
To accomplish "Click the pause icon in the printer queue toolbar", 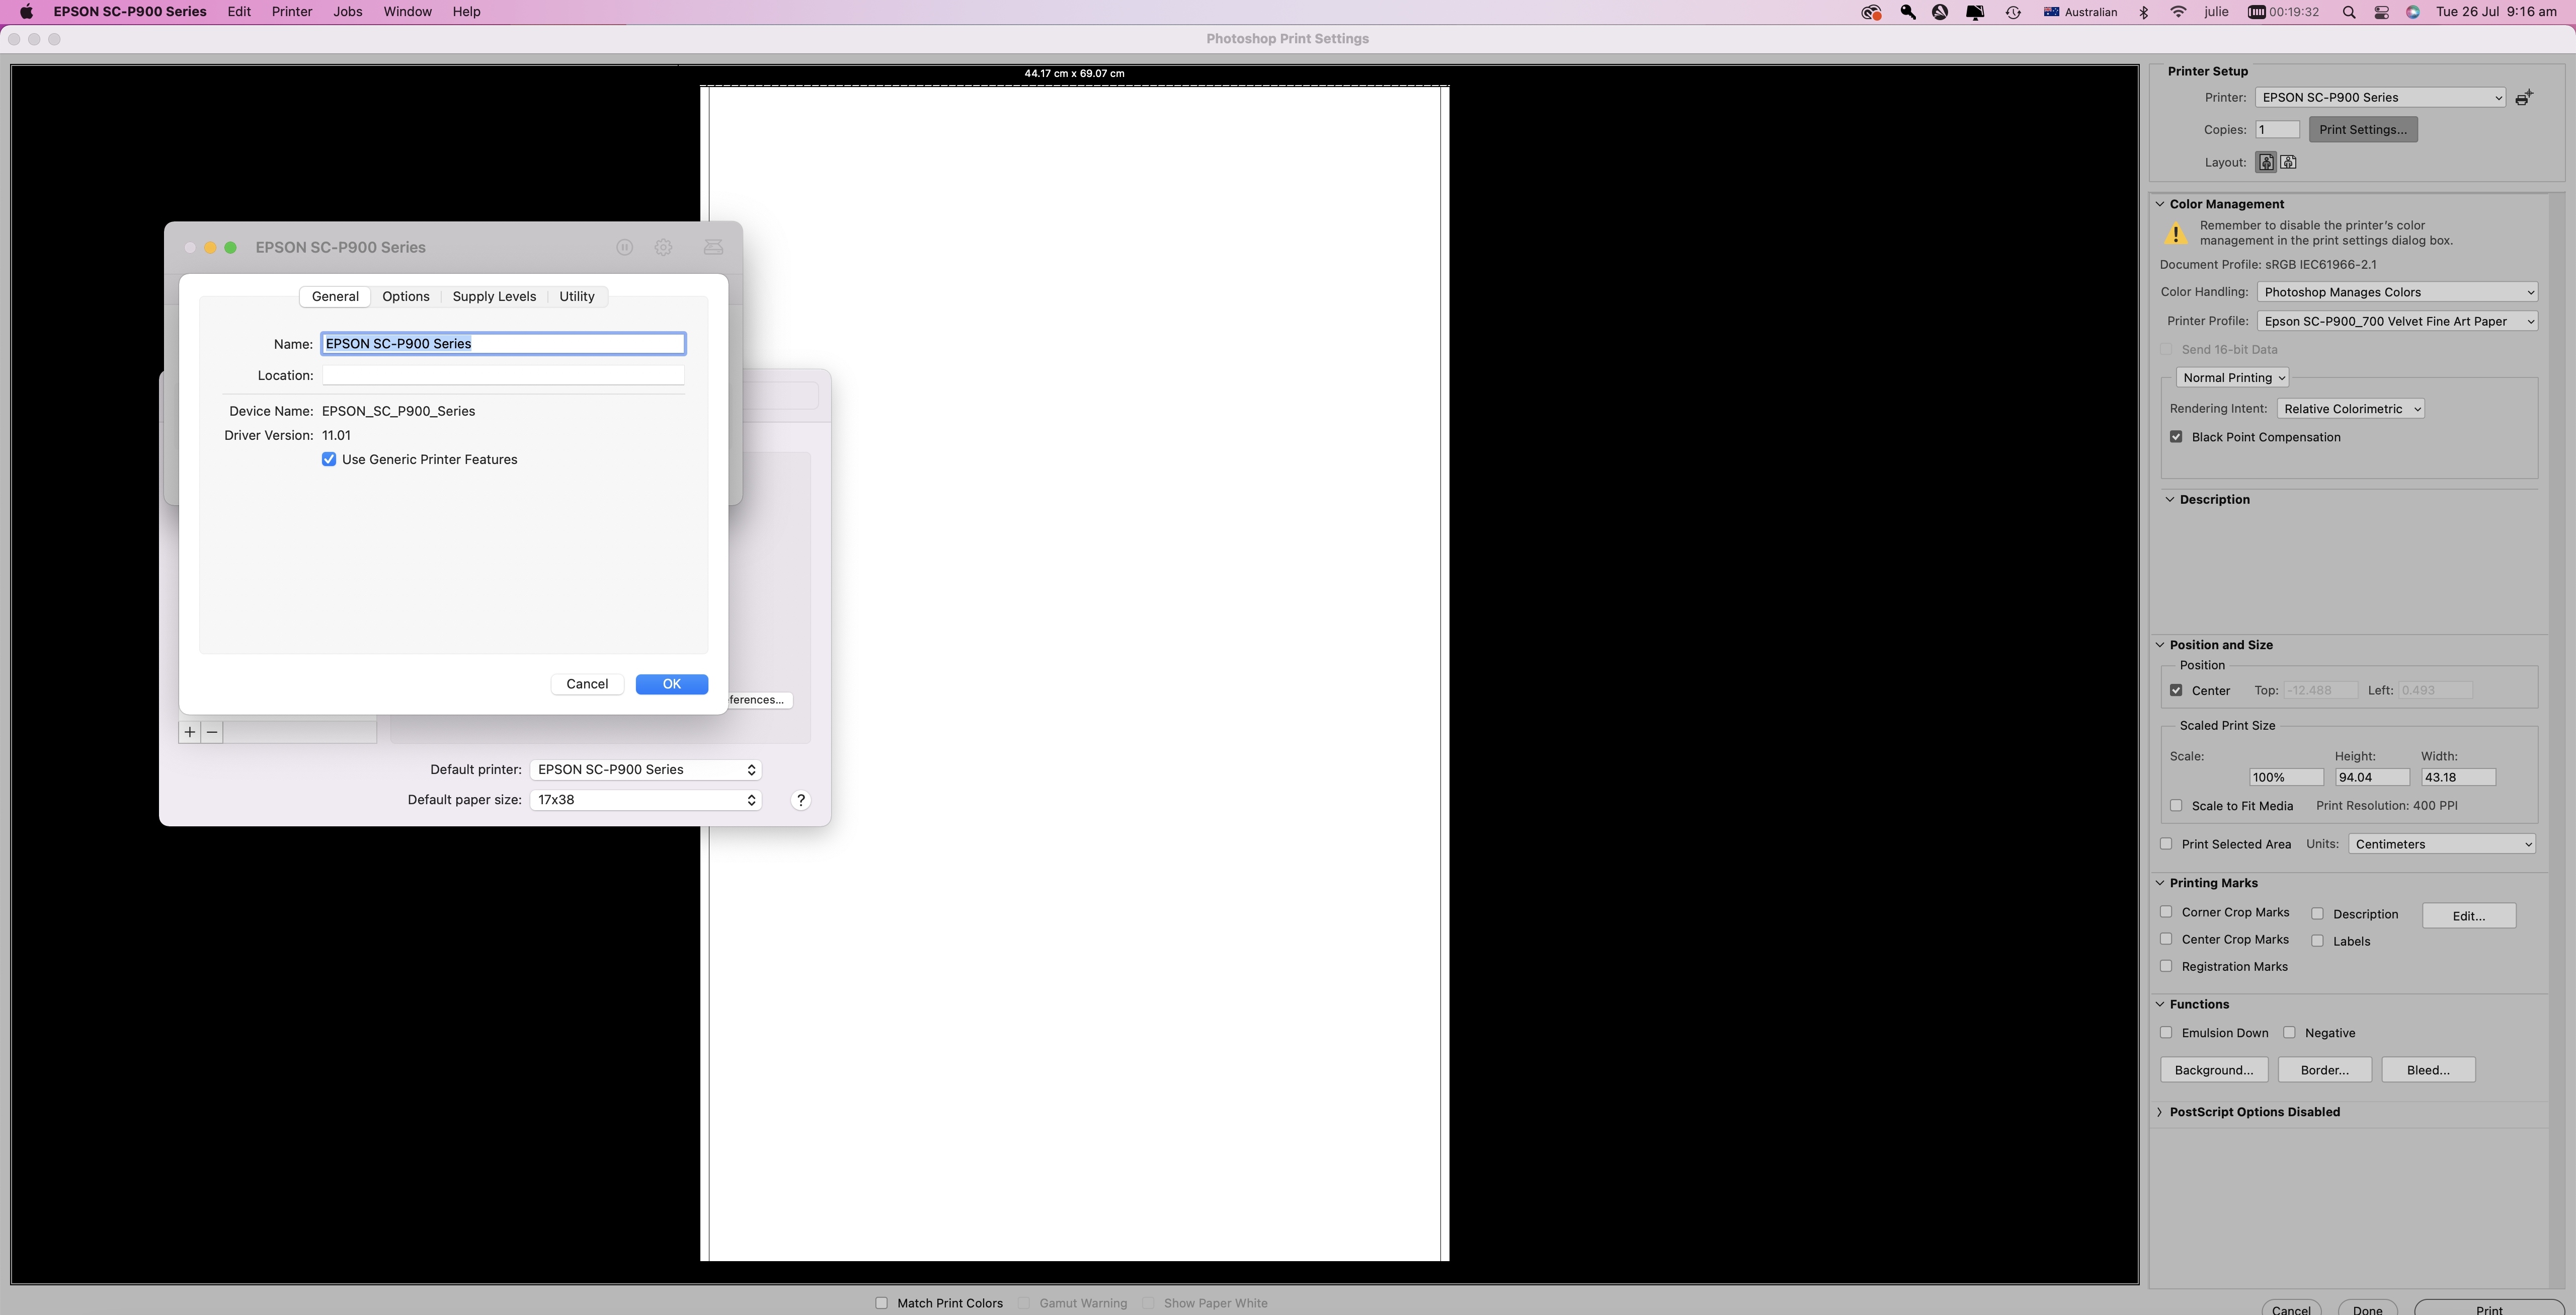I will 625,247.
